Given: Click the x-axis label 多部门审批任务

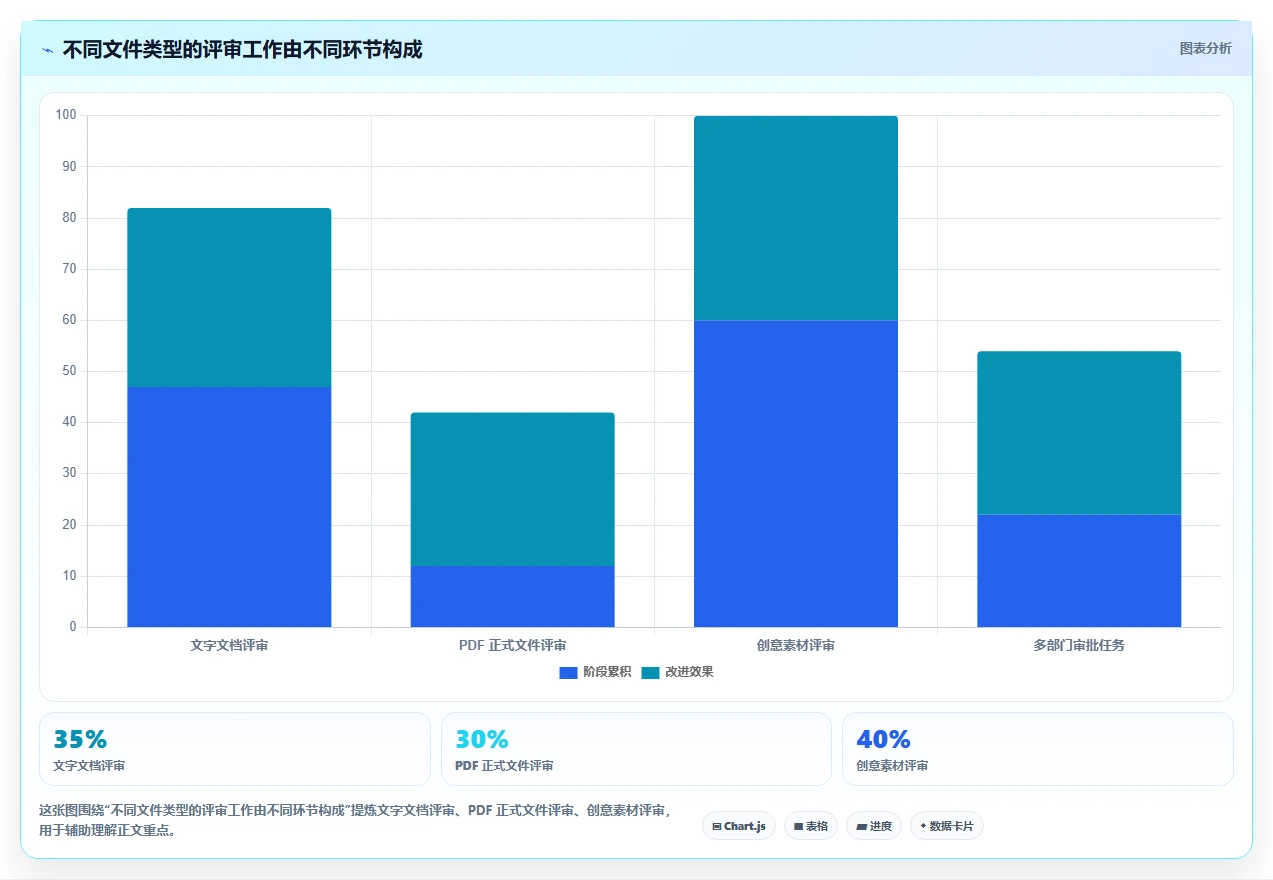Looking at the screenshot, I should click(x=1079, y=645).
